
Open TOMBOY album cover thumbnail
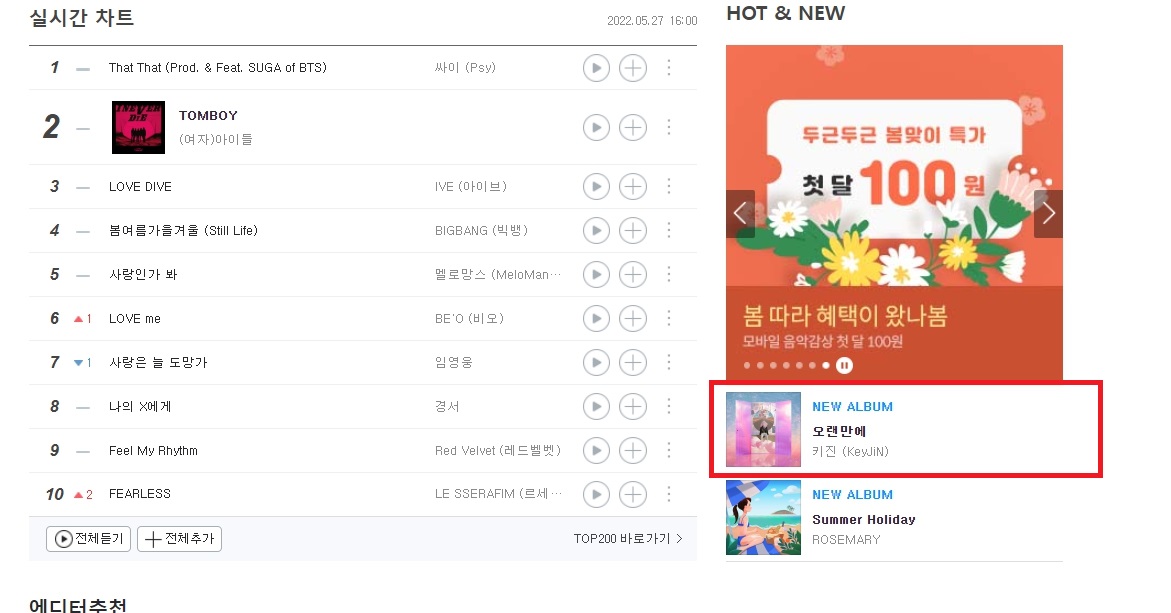[138, 128]
